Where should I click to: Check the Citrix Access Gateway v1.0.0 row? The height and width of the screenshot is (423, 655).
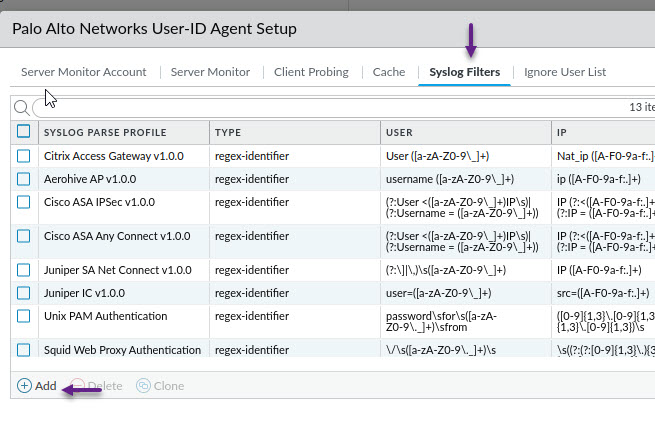coord(24,156)
